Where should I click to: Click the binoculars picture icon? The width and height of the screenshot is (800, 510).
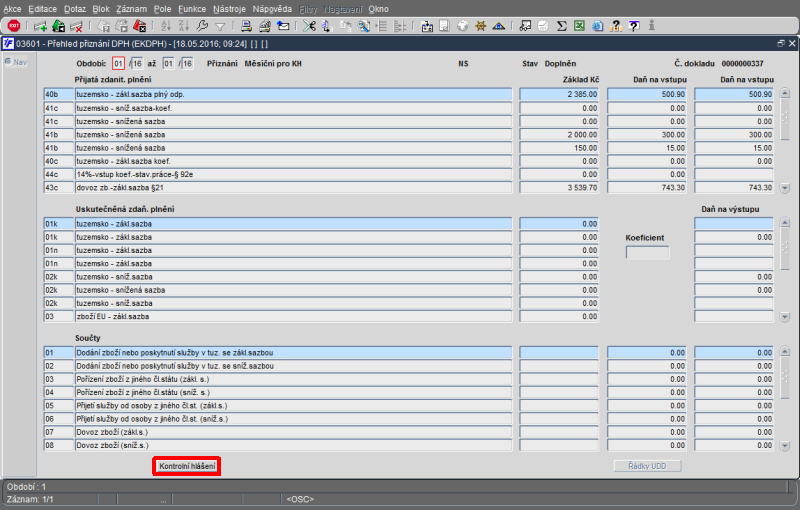click(x=525, y=26)
